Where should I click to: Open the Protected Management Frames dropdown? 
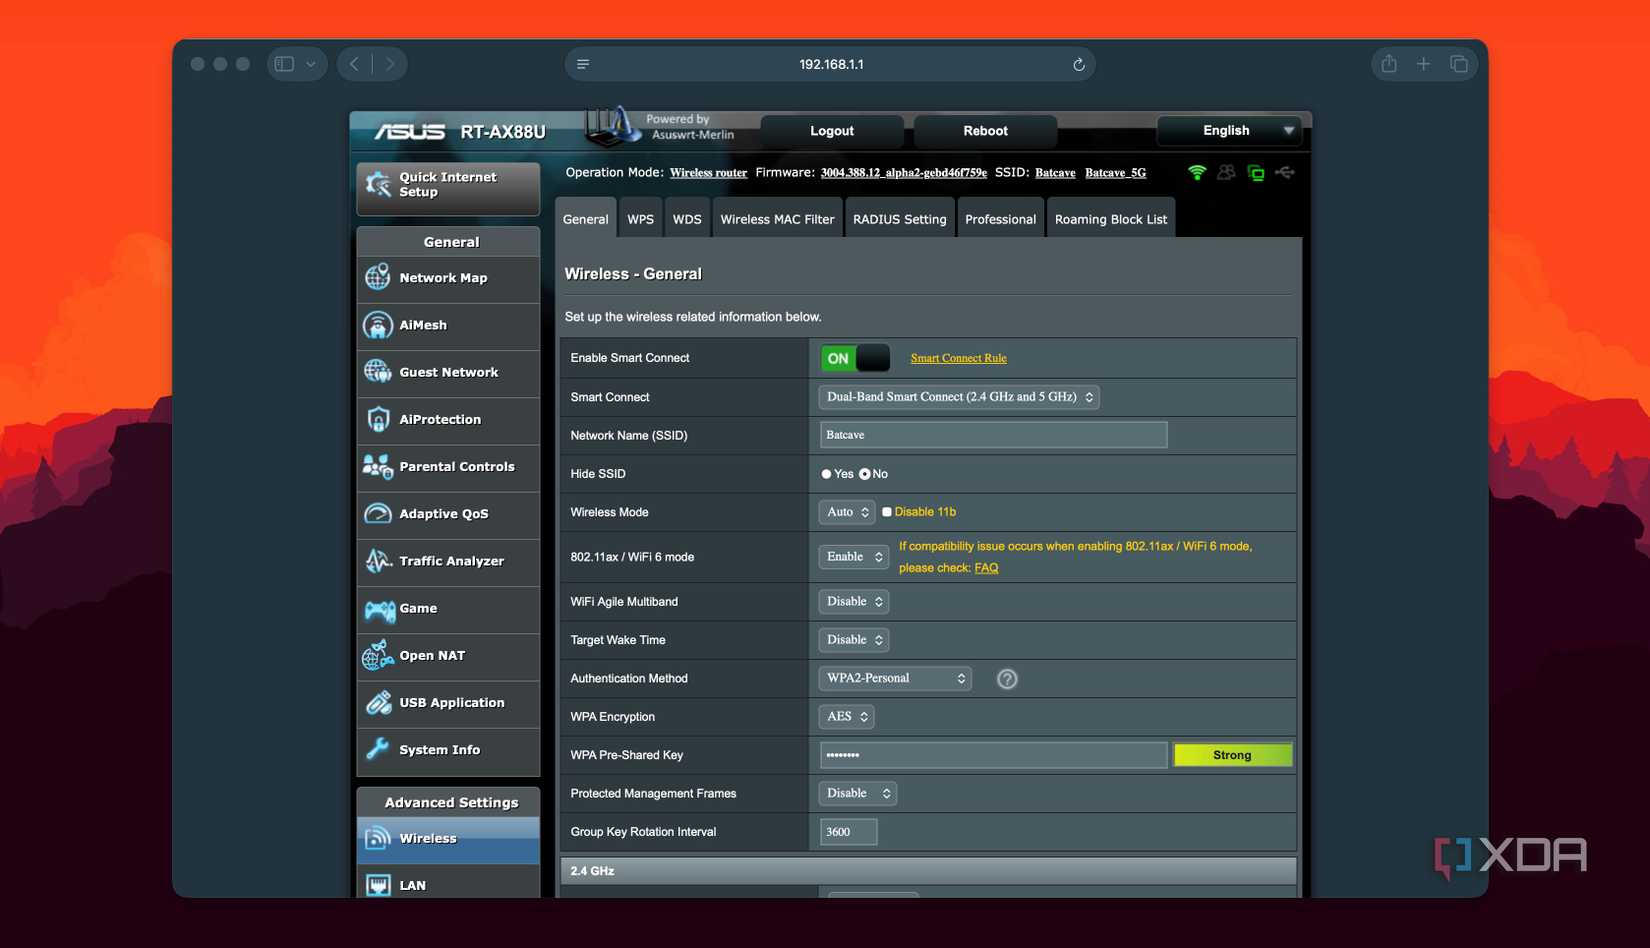pyautogui.click(x=857, y=793)
